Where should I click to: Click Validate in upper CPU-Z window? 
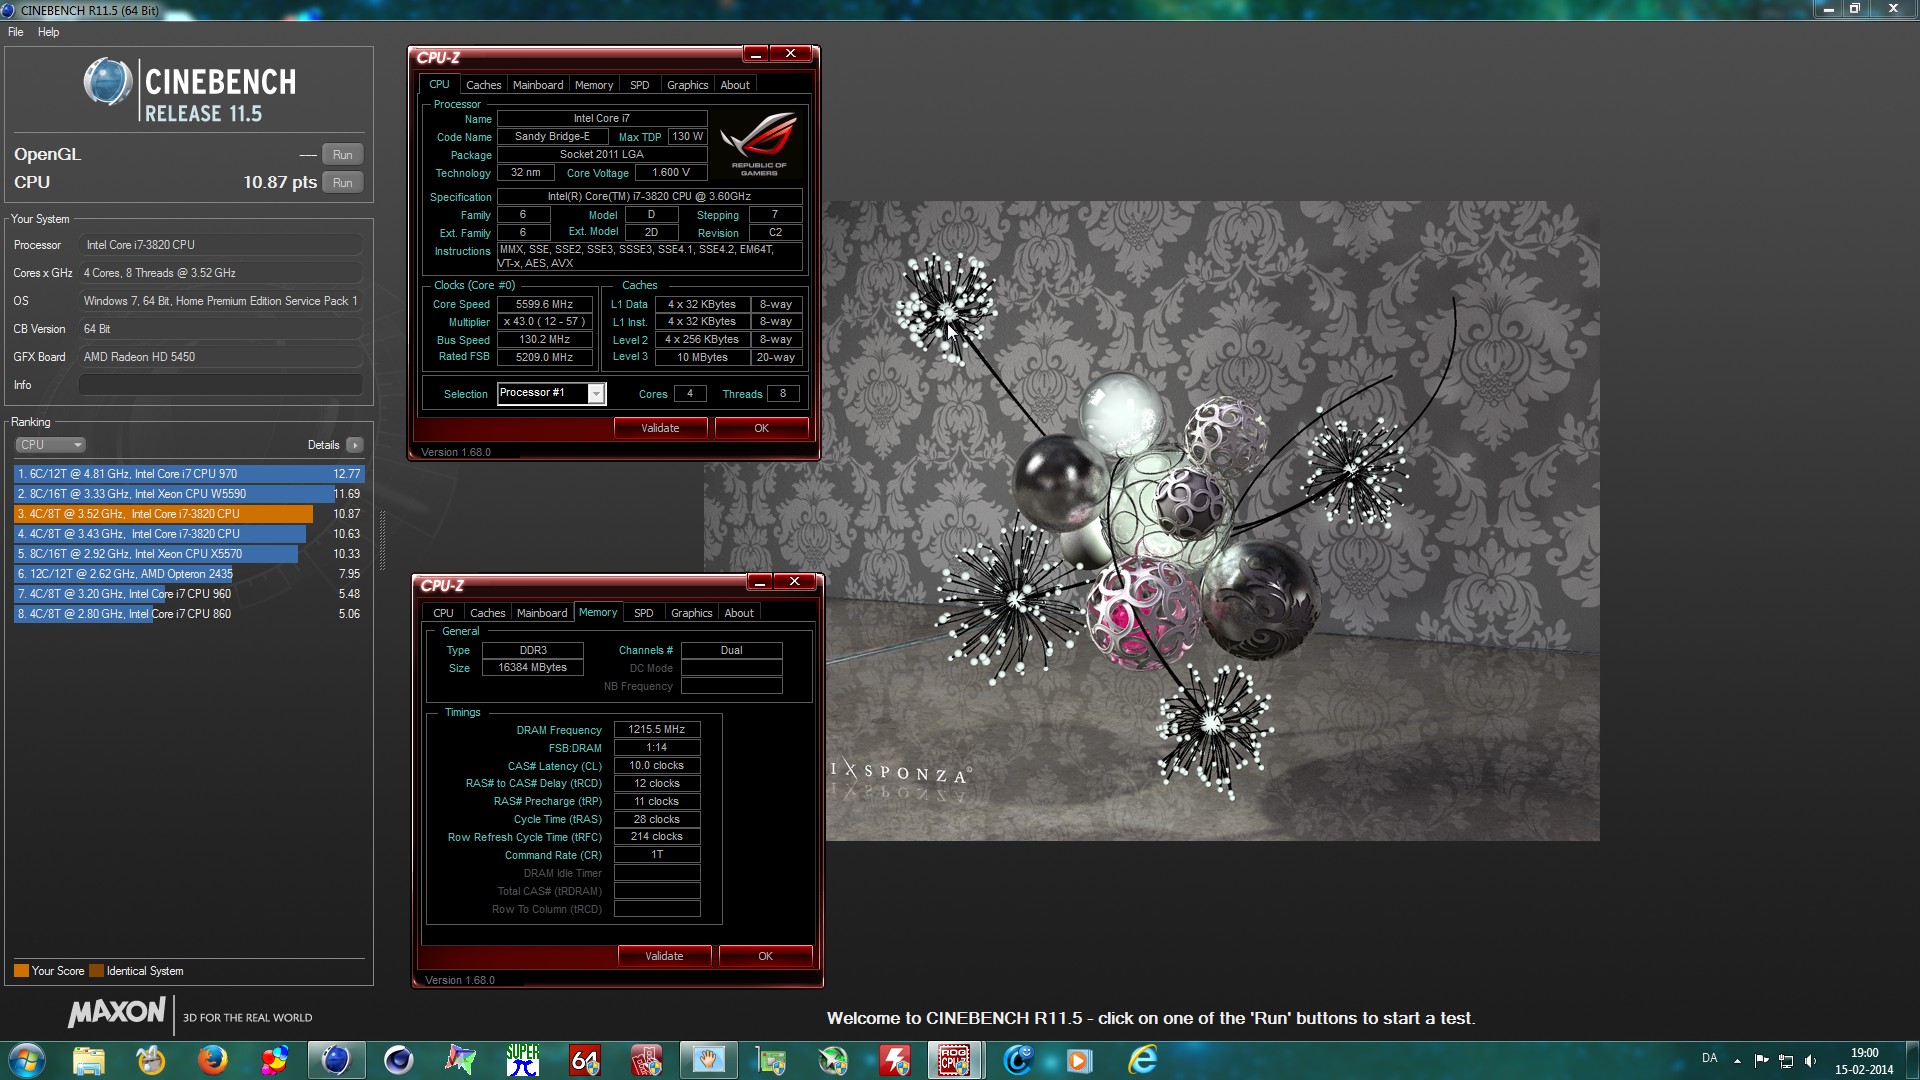660,428
